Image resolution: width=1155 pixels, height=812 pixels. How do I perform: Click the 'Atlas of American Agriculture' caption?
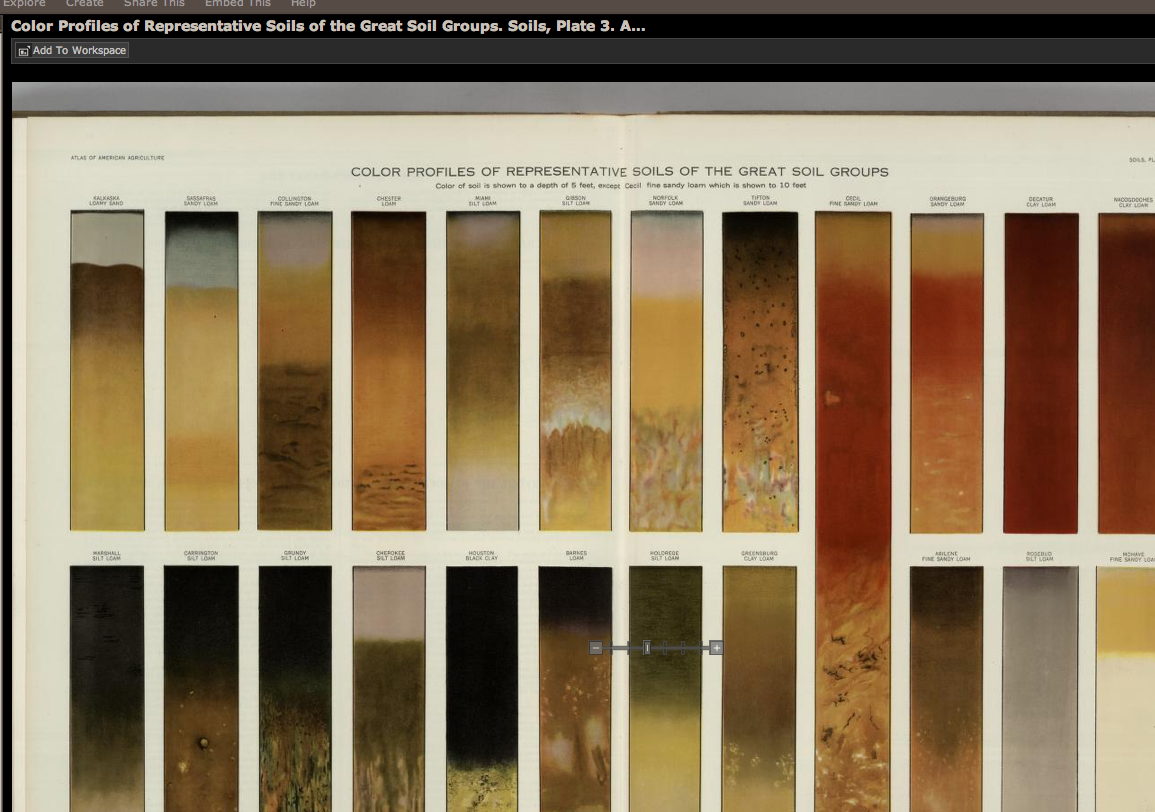pyautogui.click(x=117, y=158)
